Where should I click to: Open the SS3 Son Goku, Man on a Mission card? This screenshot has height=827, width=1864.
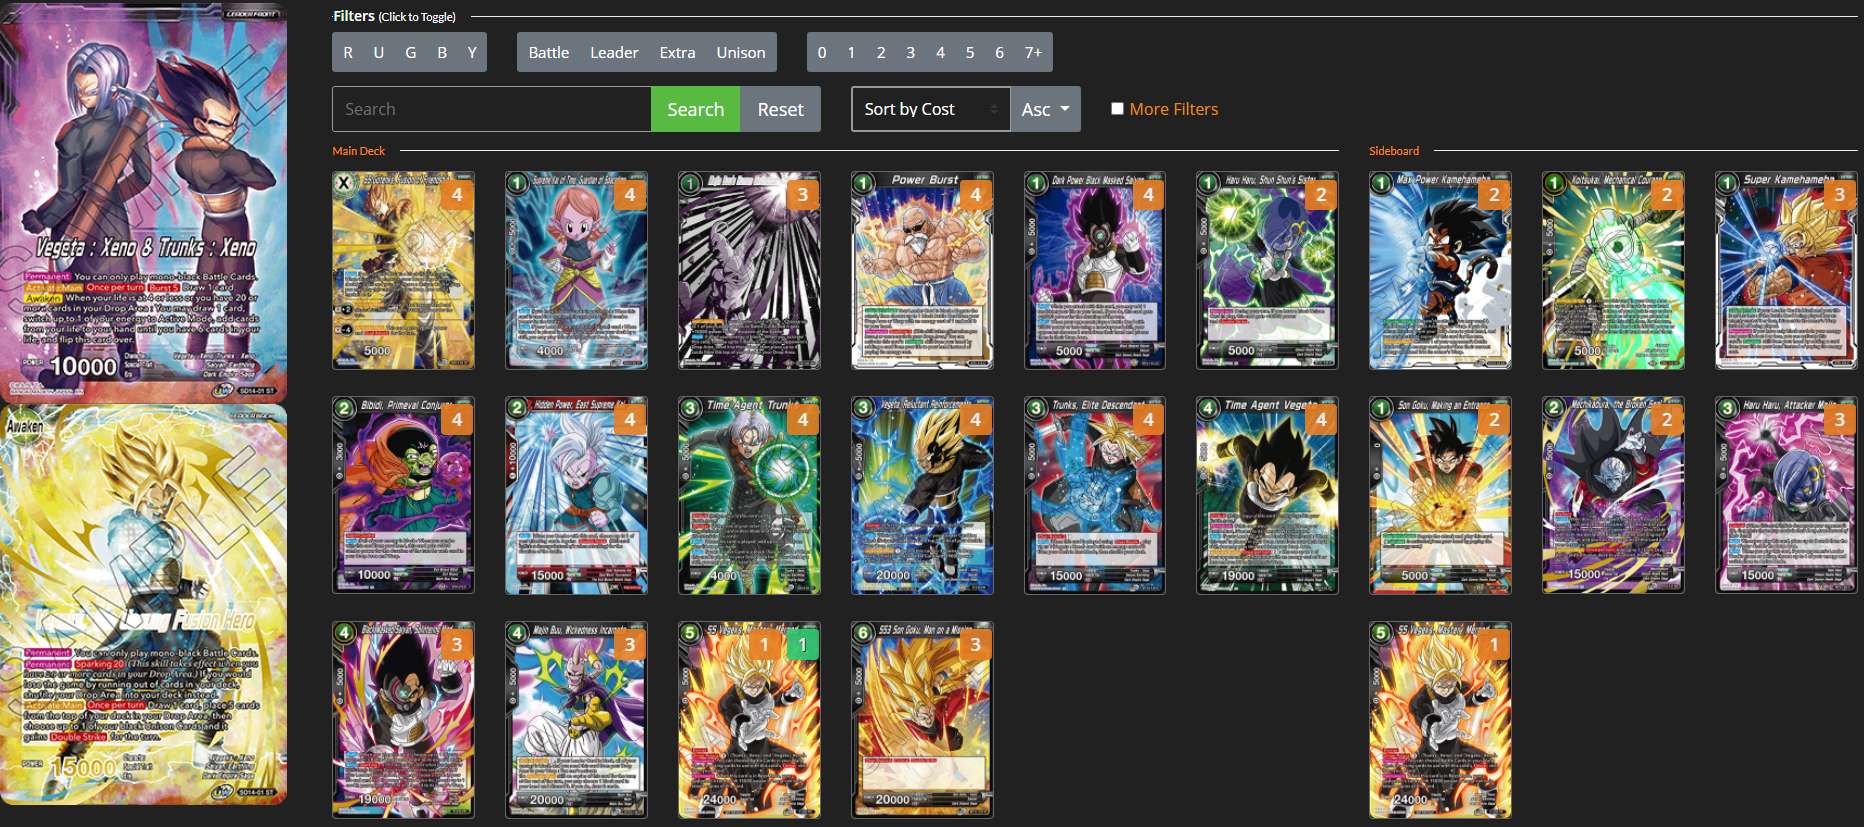point(922,720)
